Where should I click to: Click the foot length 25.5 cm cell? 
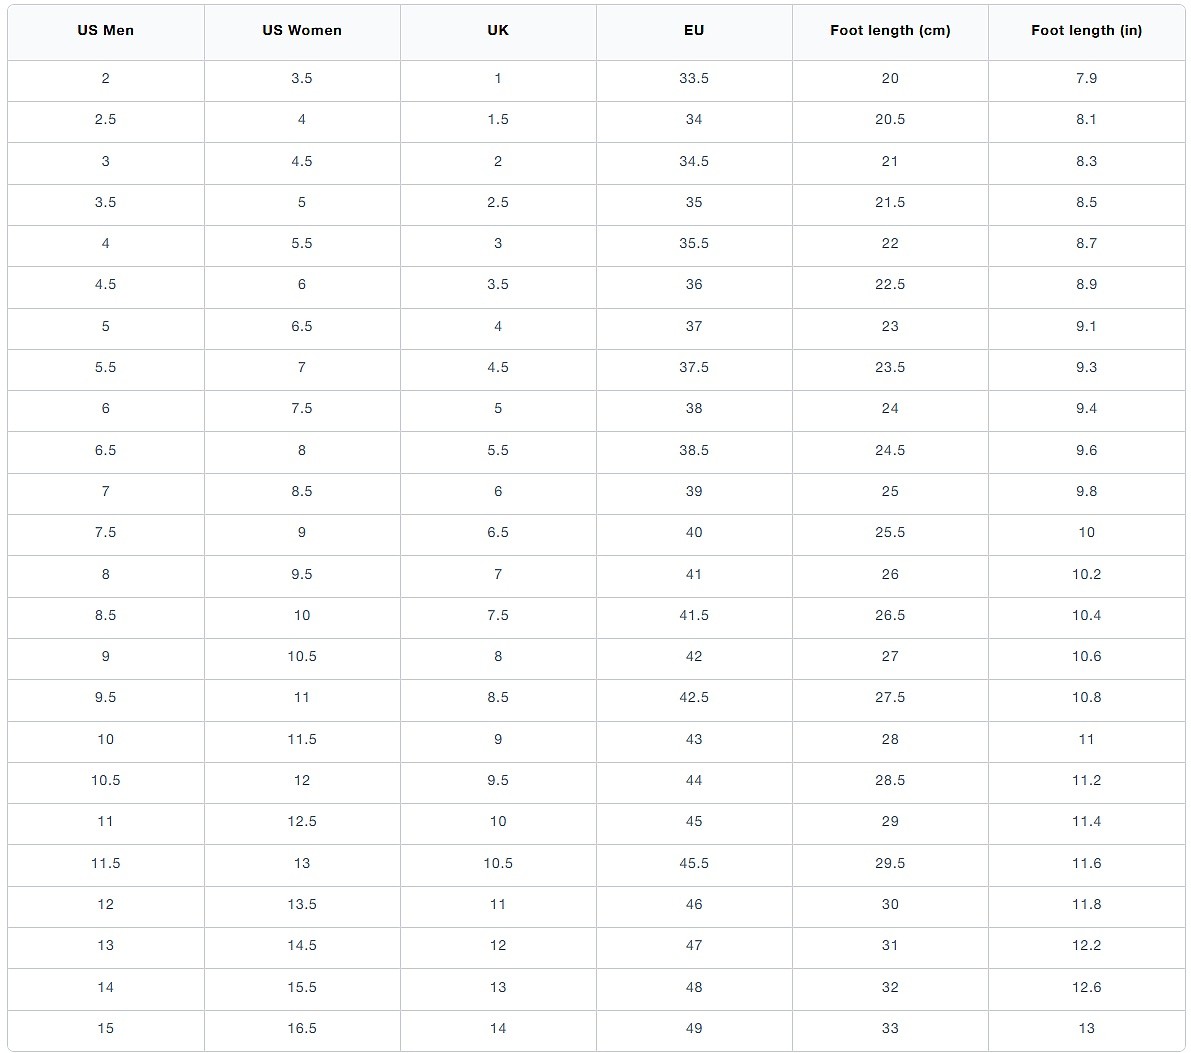[x=890, y=533]
